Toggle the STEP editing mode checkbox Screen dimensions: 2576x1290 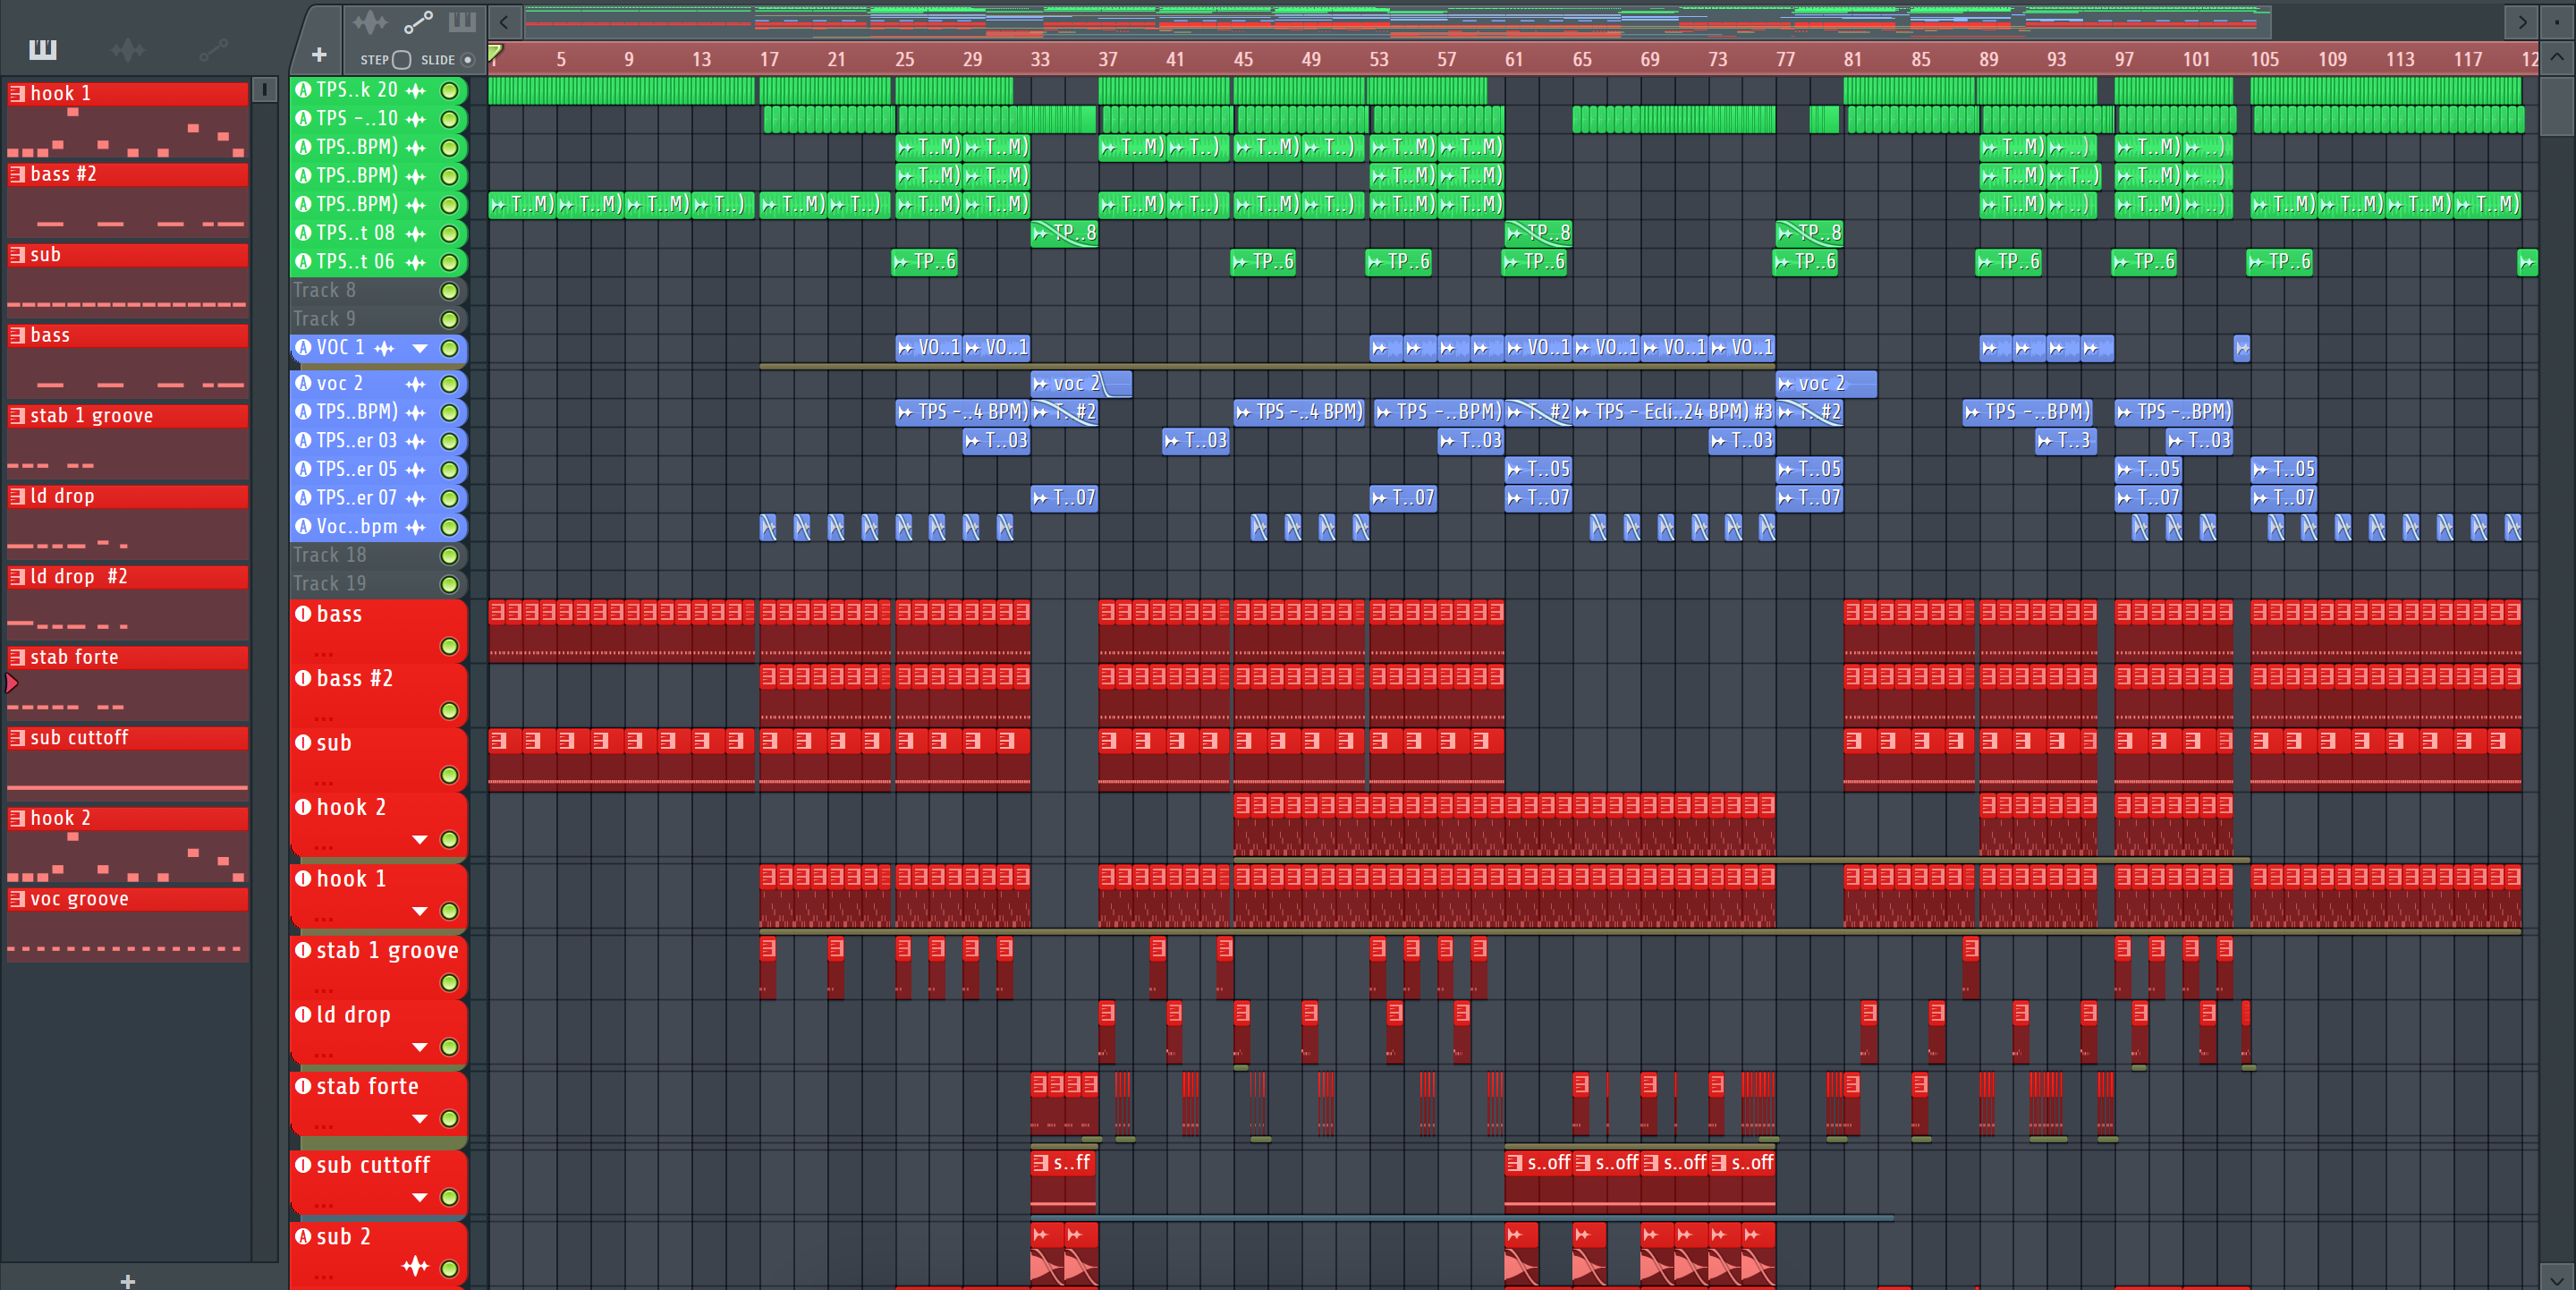click(x=401, y=60)
